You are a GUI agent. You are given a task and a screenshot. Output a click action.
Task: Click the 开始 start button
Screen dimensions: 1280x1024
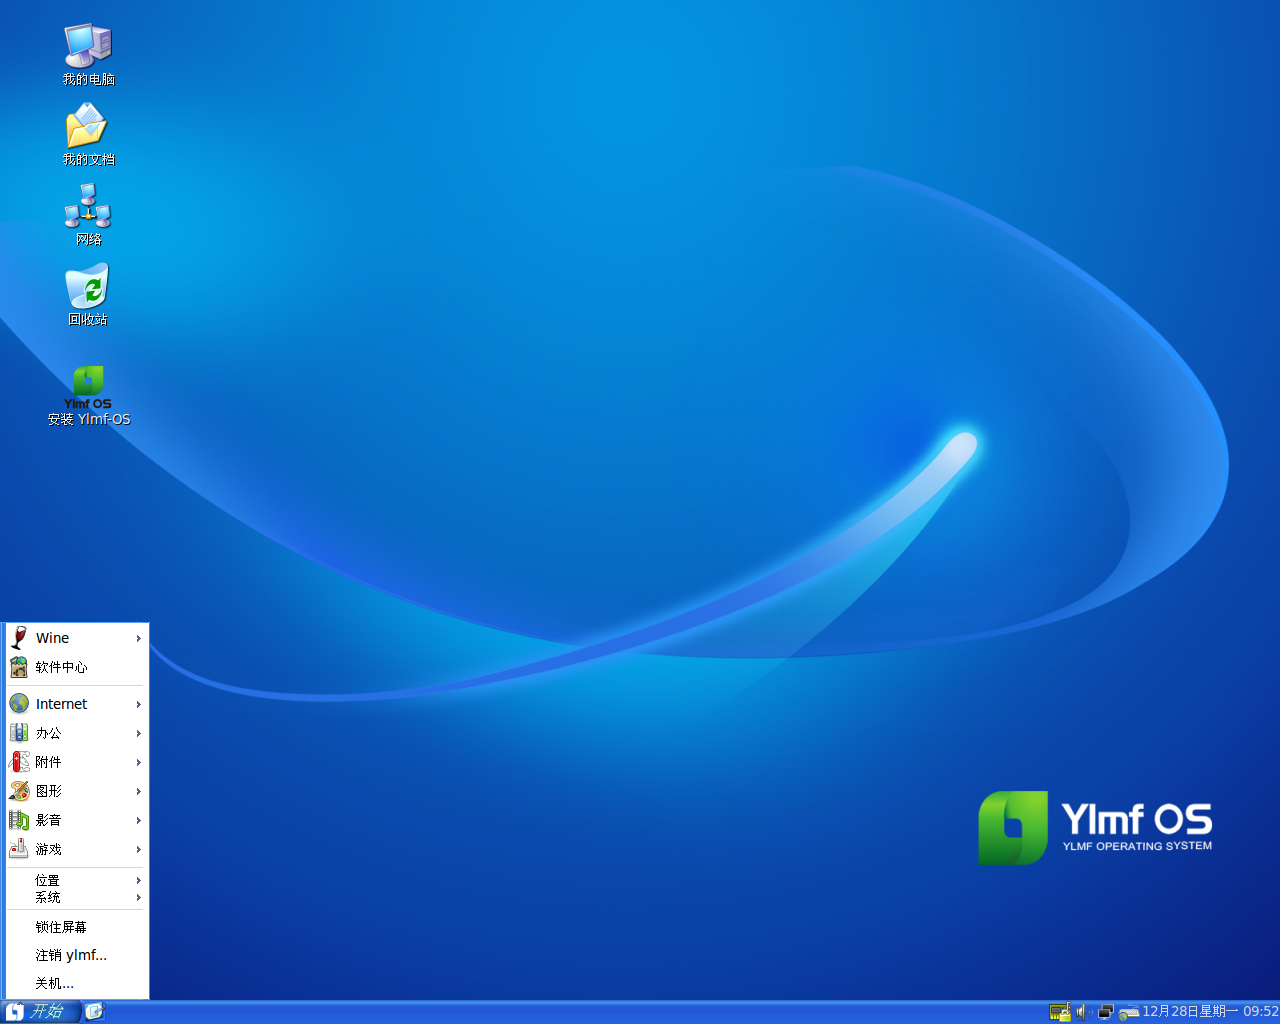pos(40,1011)
